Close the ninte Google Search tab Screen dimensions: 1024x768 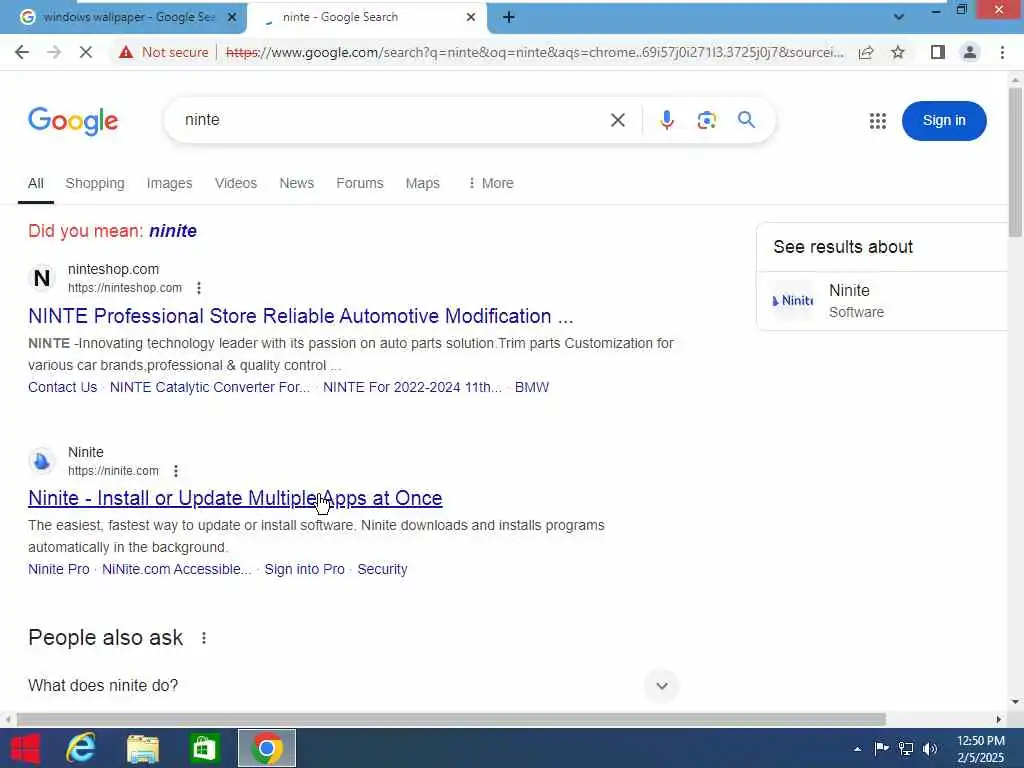pyautogui.click(x=471, y=17)
